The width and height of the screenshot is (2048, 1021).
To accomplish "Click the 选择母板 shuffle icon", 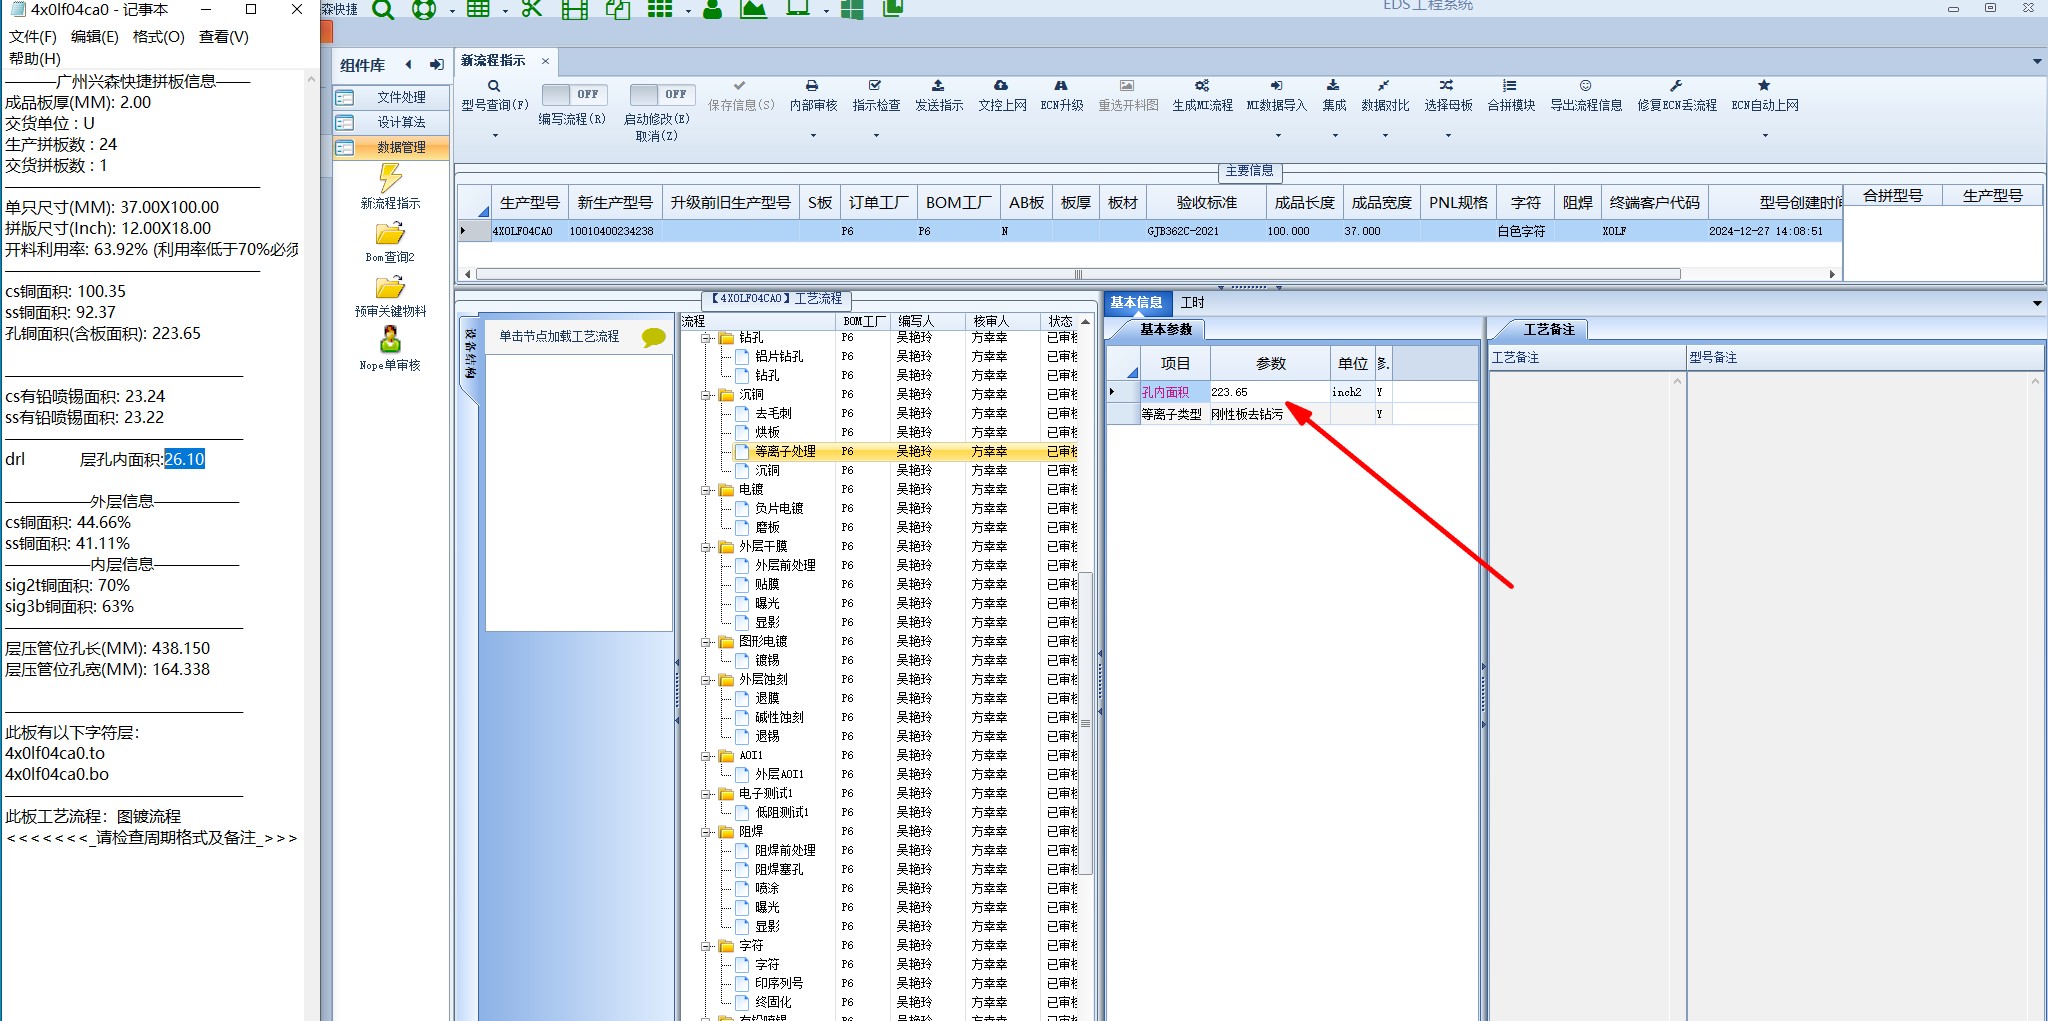I will click(x=1447, y=86).
